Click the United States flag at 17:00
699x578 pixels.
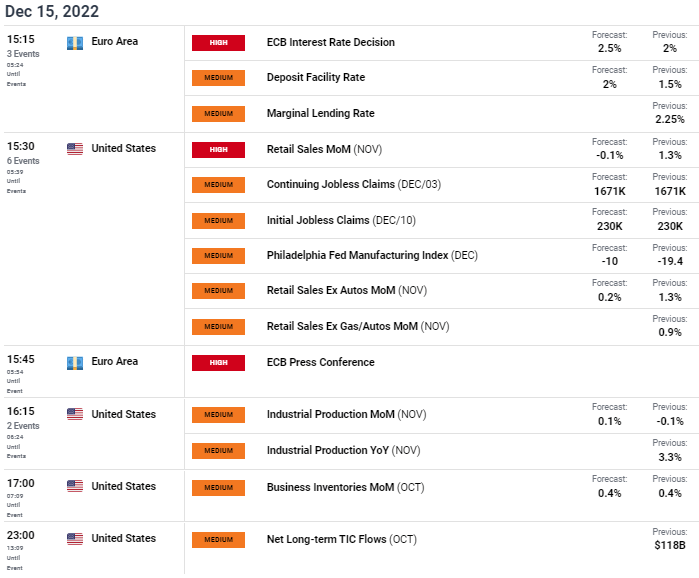(75, 486)
